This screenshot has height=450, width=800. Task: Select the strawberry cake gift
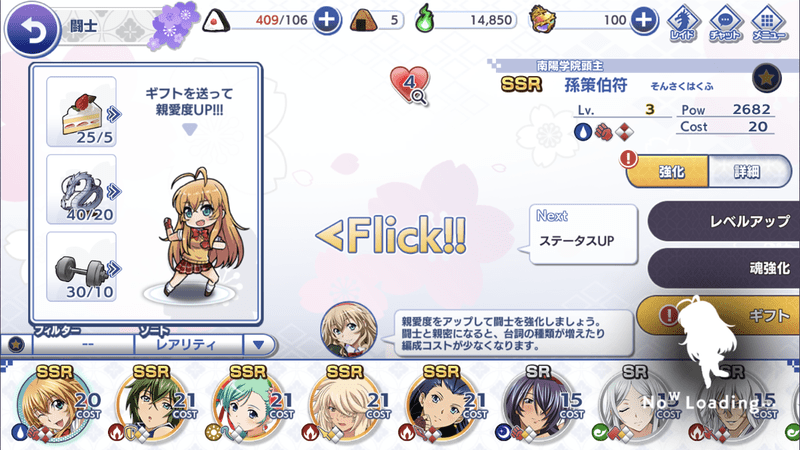(x=82, y=112)
